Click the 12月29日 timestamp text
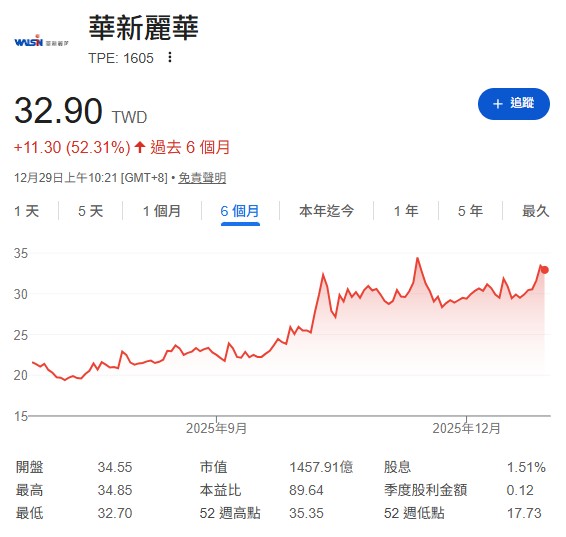The height and width of the screenshot is (537, 566). click(x=91, y=178)
